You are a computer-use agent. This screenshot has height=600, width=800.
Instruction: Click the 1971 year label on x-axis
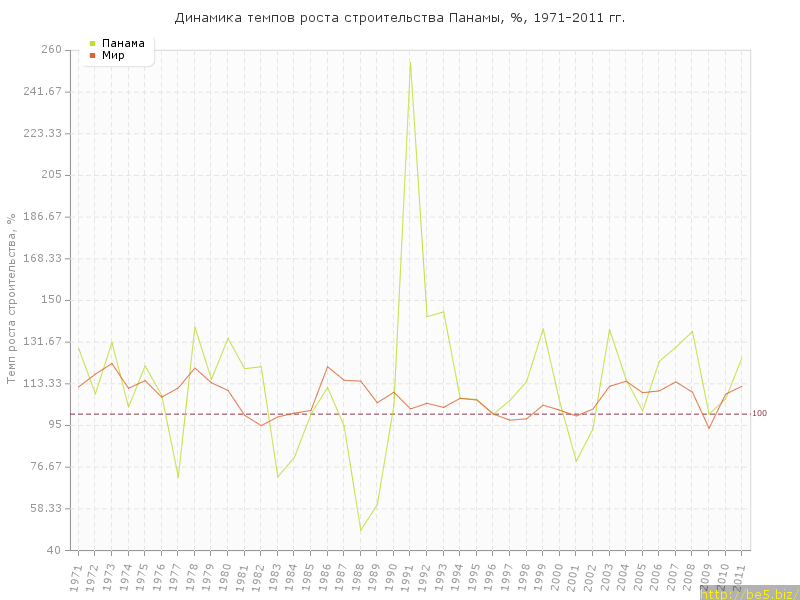coord(76,577)
